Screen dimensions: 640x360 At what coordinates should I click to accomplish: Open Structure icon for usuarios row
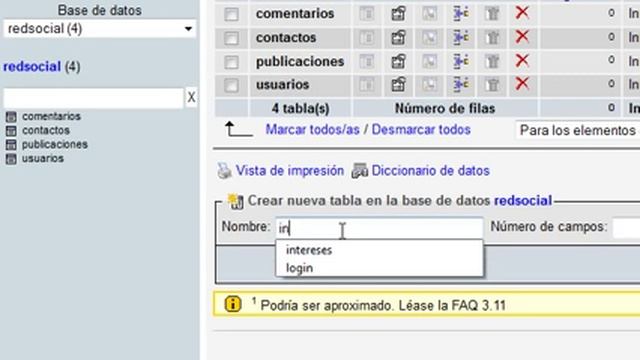click(x=398, y=85)
